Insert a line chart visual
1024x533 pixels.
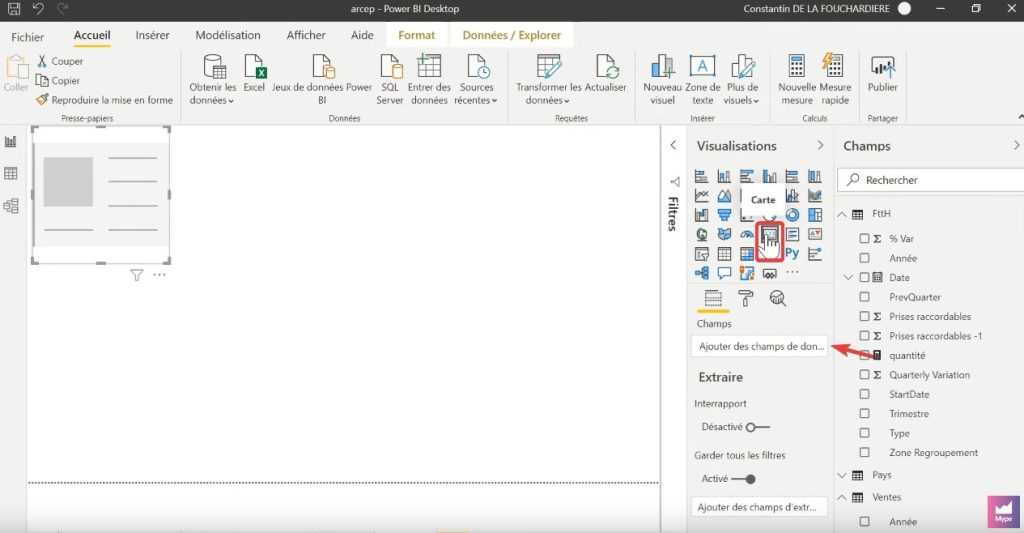(x=701, y=195)
